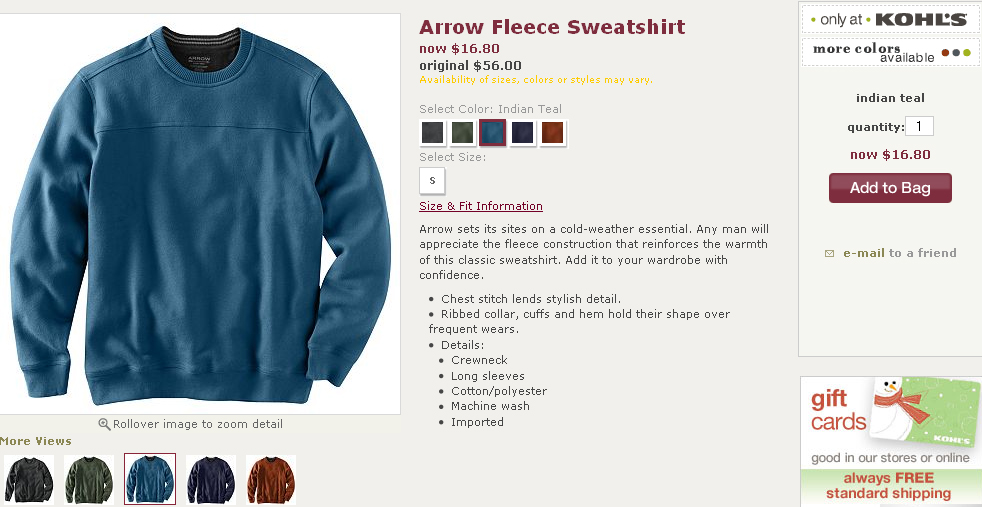Click the magnifier zoom icon under the image
The width and height of the screenshot is (982, 507).
click(105, 424)
